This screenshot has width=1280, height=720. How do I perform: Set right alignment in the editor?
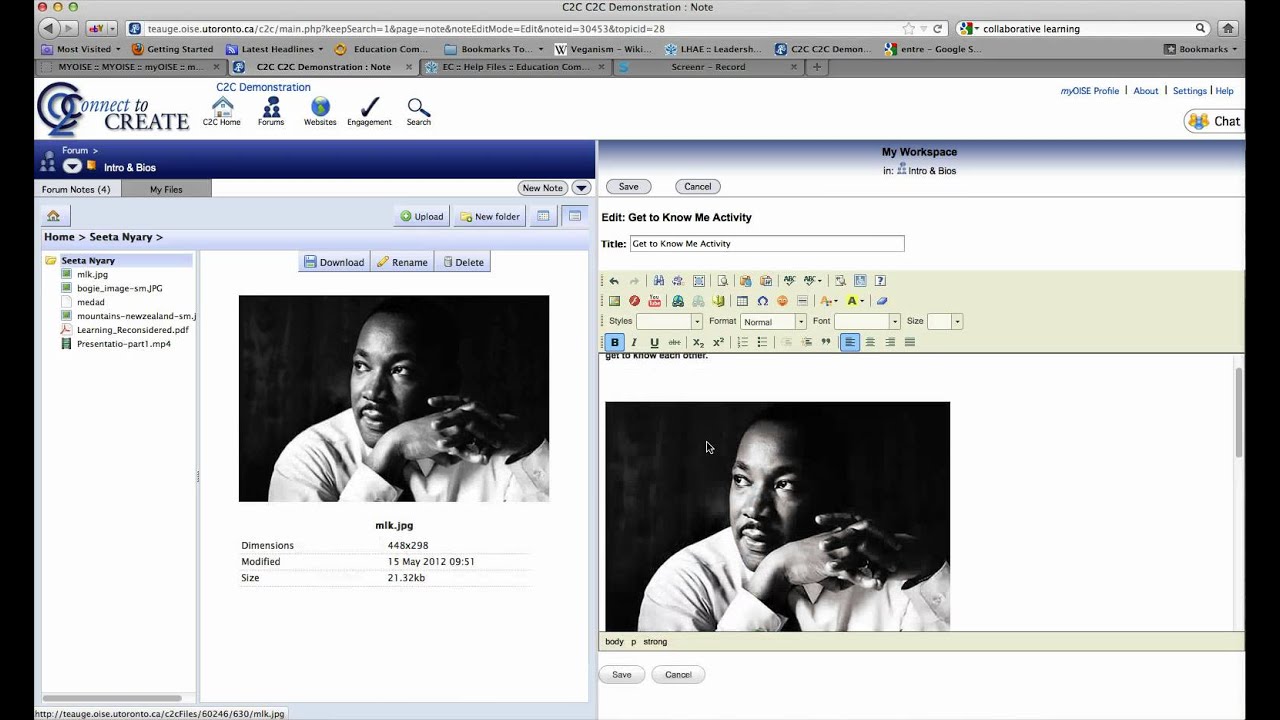[x=890, y=342]
